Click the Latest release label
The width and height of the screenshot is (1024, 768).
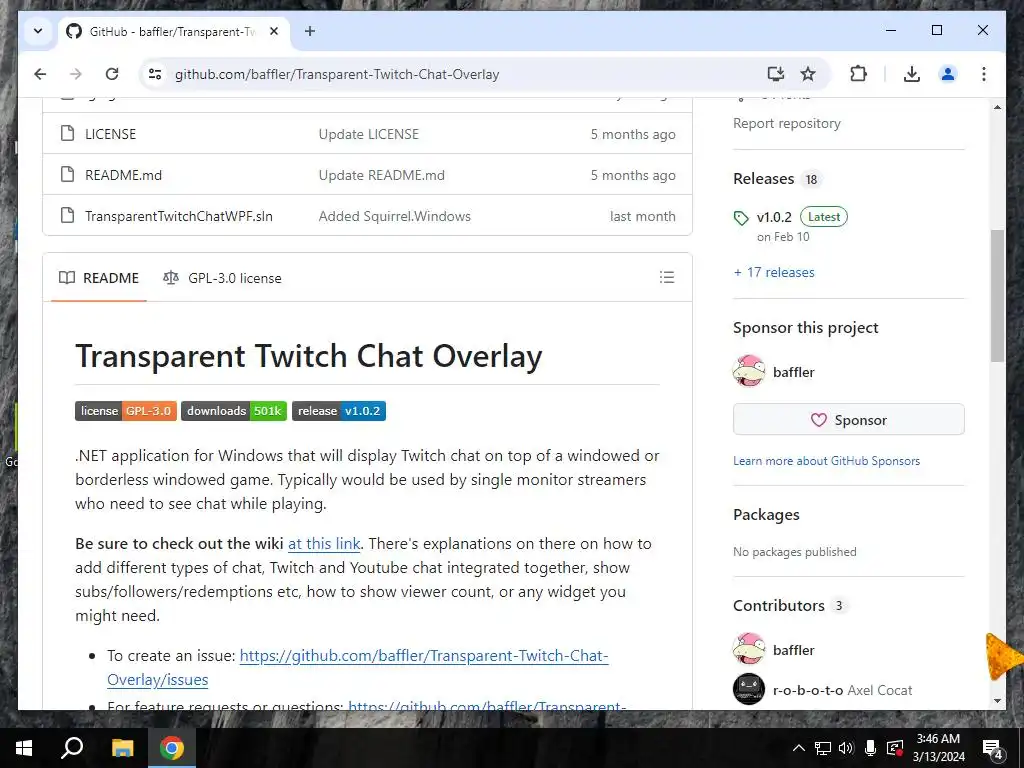click(824, 217)
